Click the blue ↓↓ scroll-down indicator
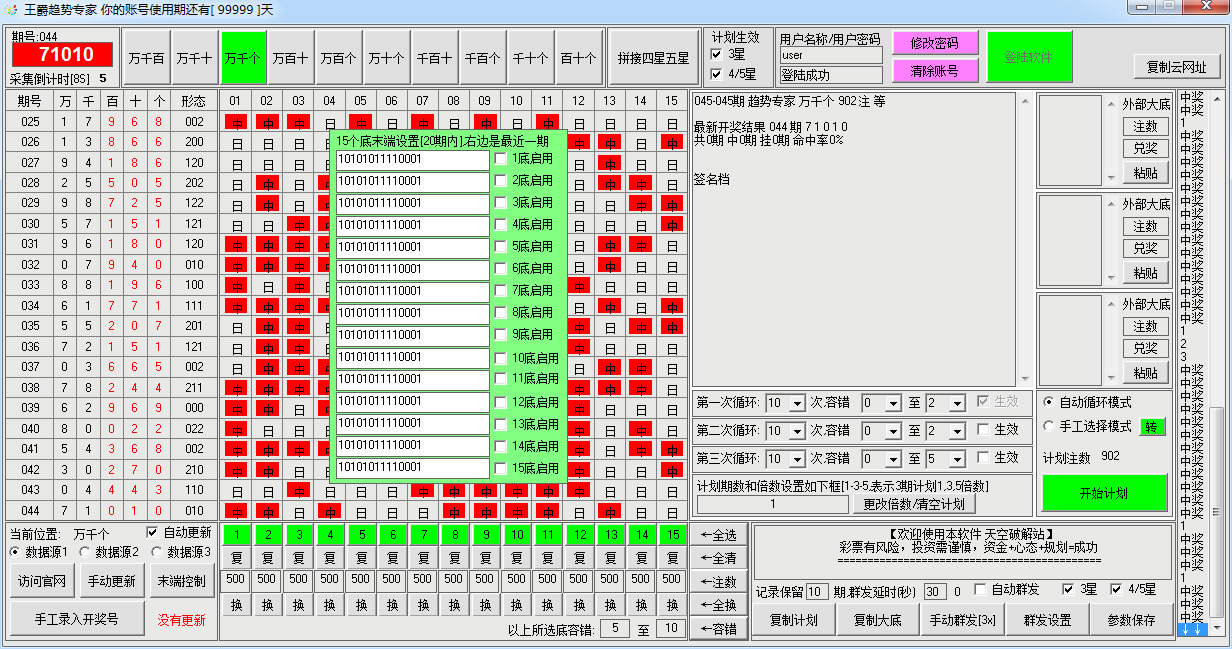This screenshot has height=649, width=1232. click(1190, 629)
